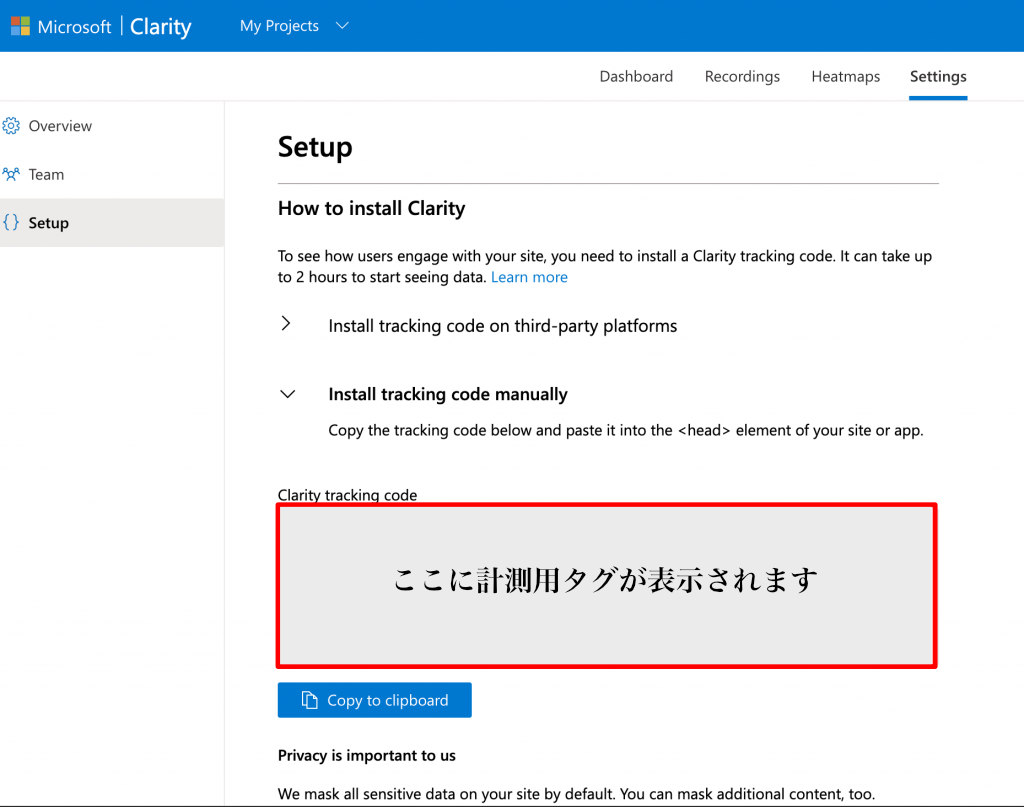The height and width of the screenshot is (807, 1024).
Task: Click Install tracking code manually heading
Action: click(447, 394)
